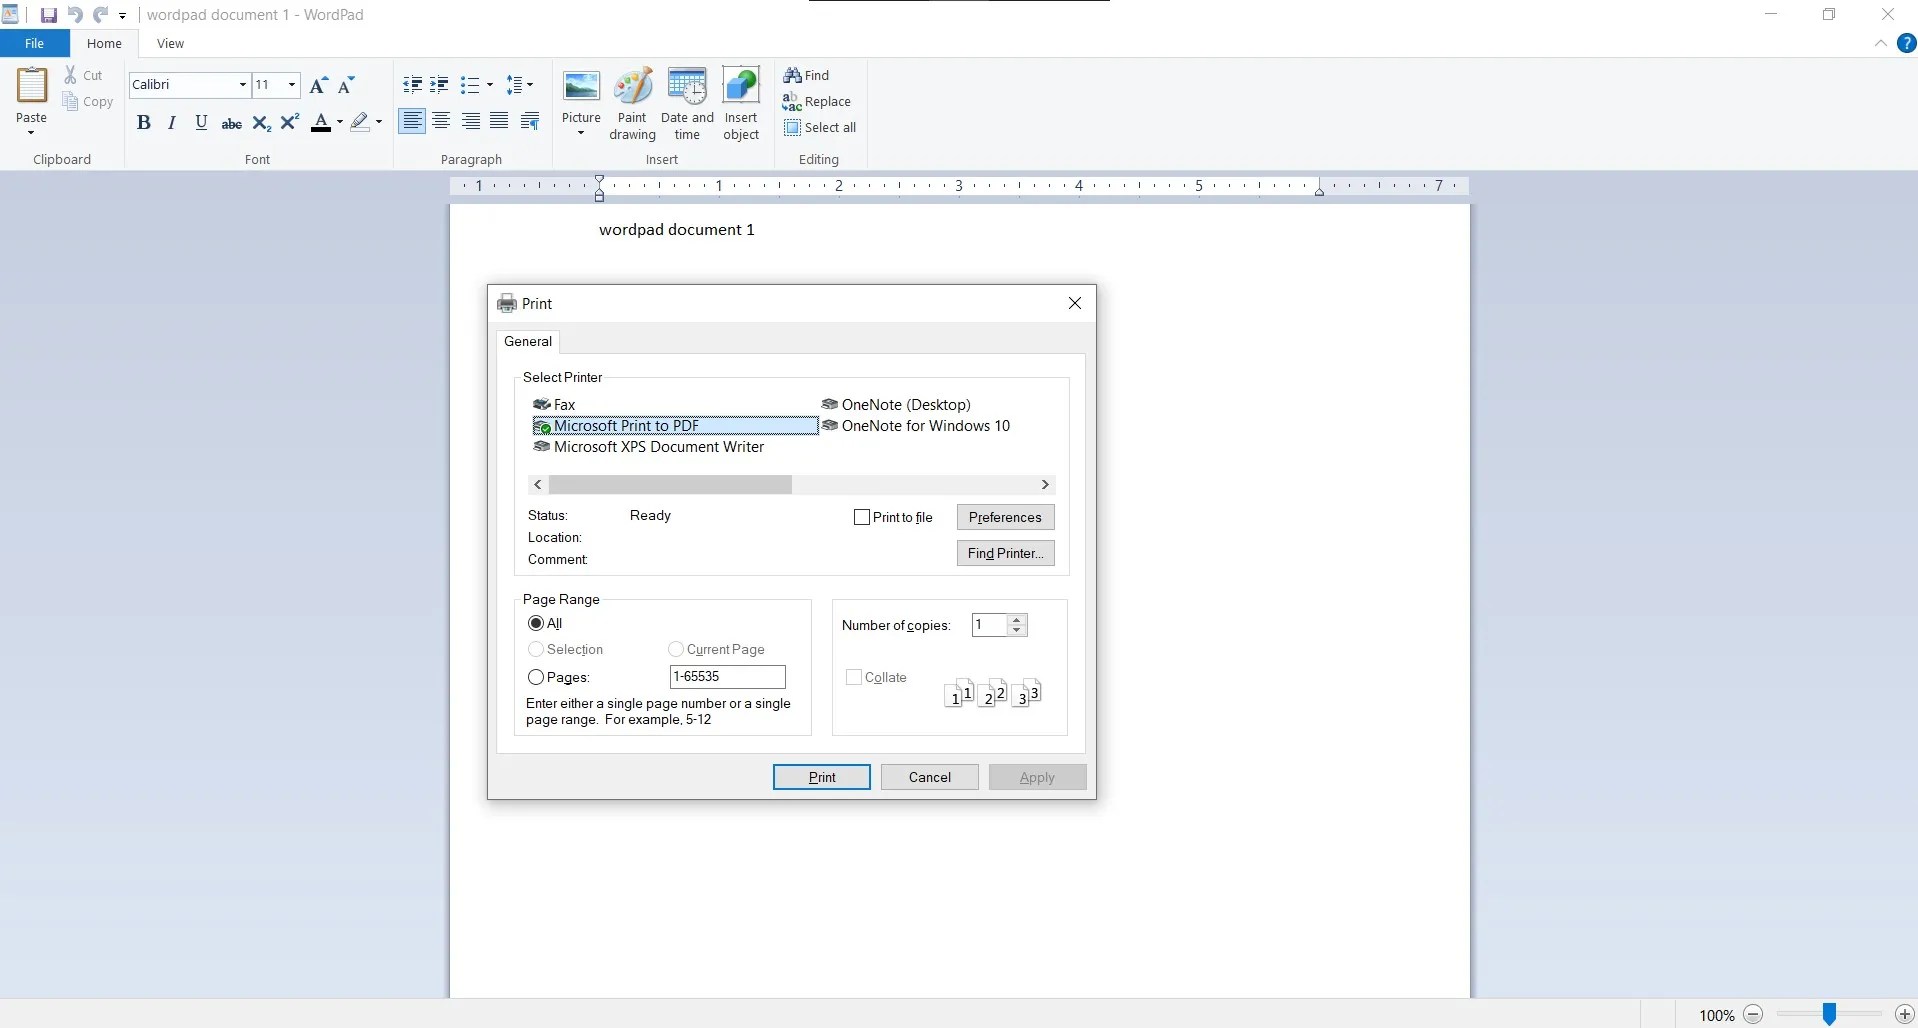This screenshot has height=1028, width=1918.
Task: Toggle bold formatting
Action: (x=144, y=122)
